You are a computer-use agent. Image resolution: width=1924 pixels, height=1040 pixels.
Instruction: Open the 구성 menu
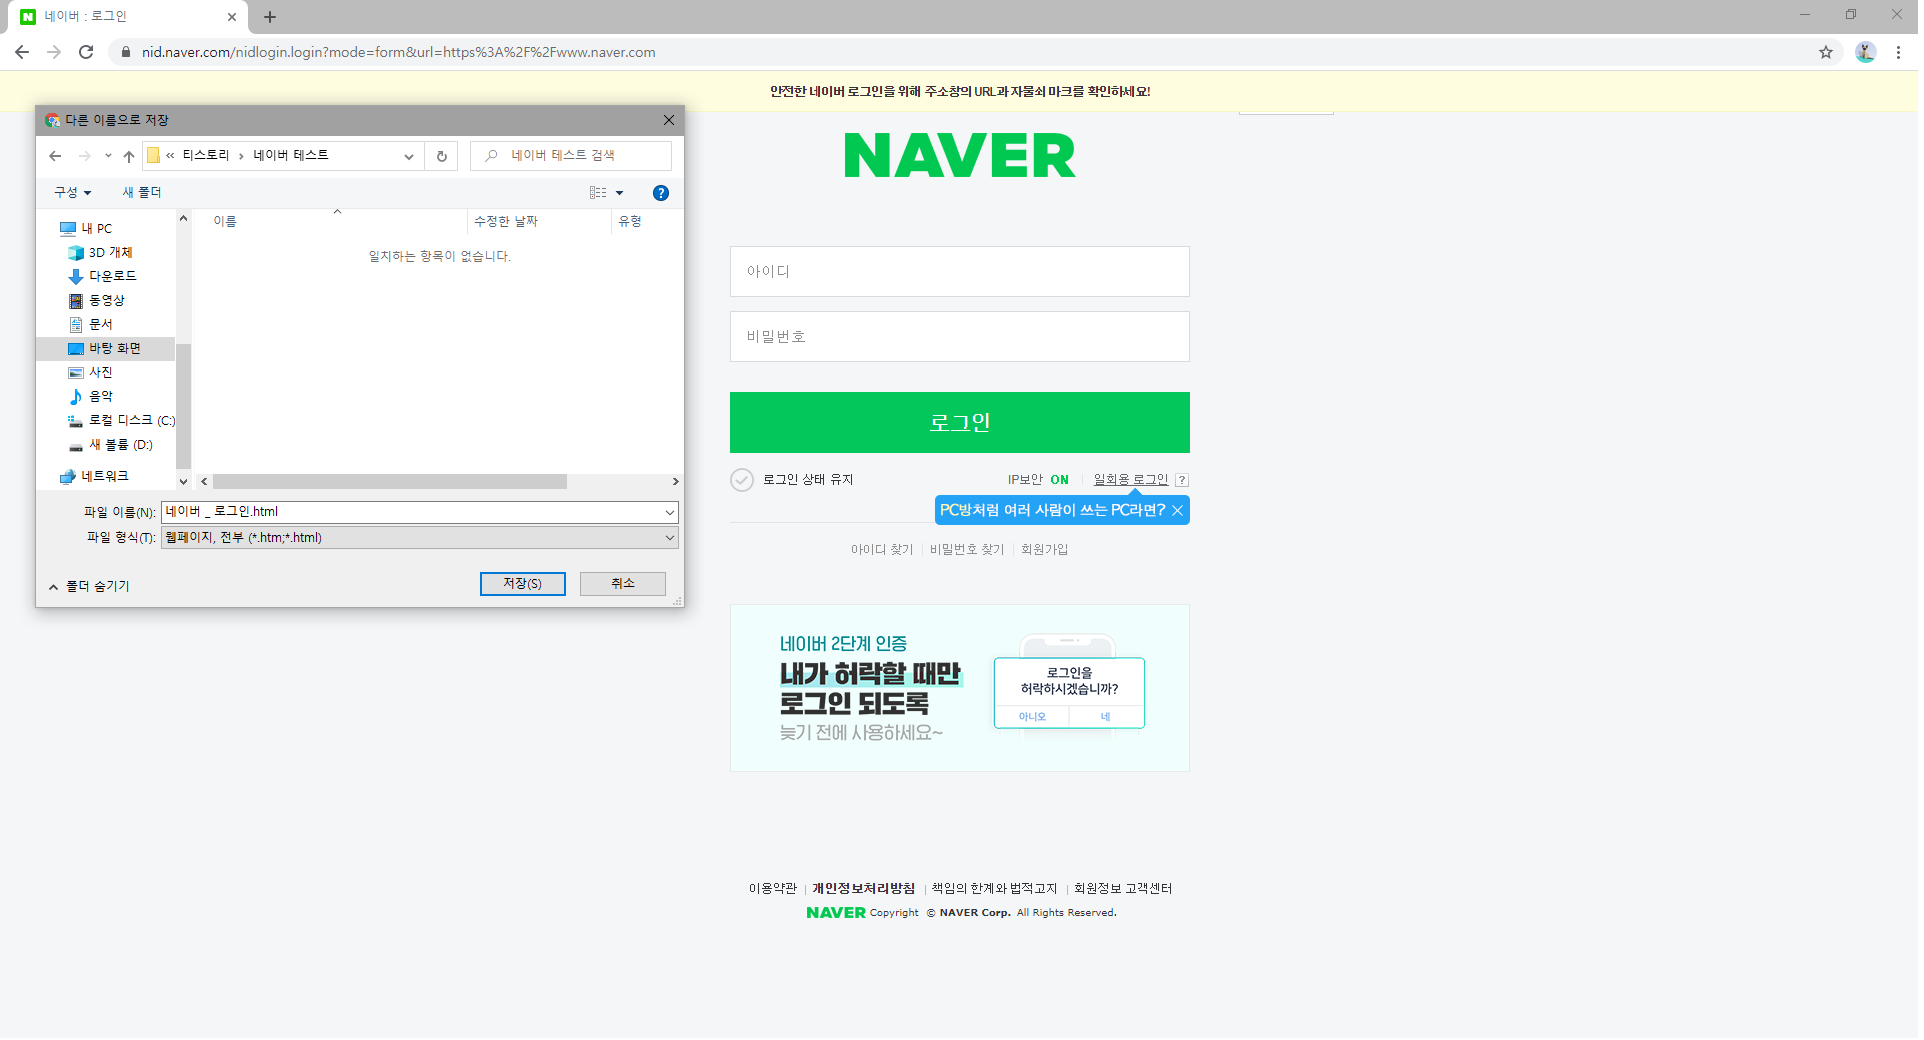pos(72,192)
